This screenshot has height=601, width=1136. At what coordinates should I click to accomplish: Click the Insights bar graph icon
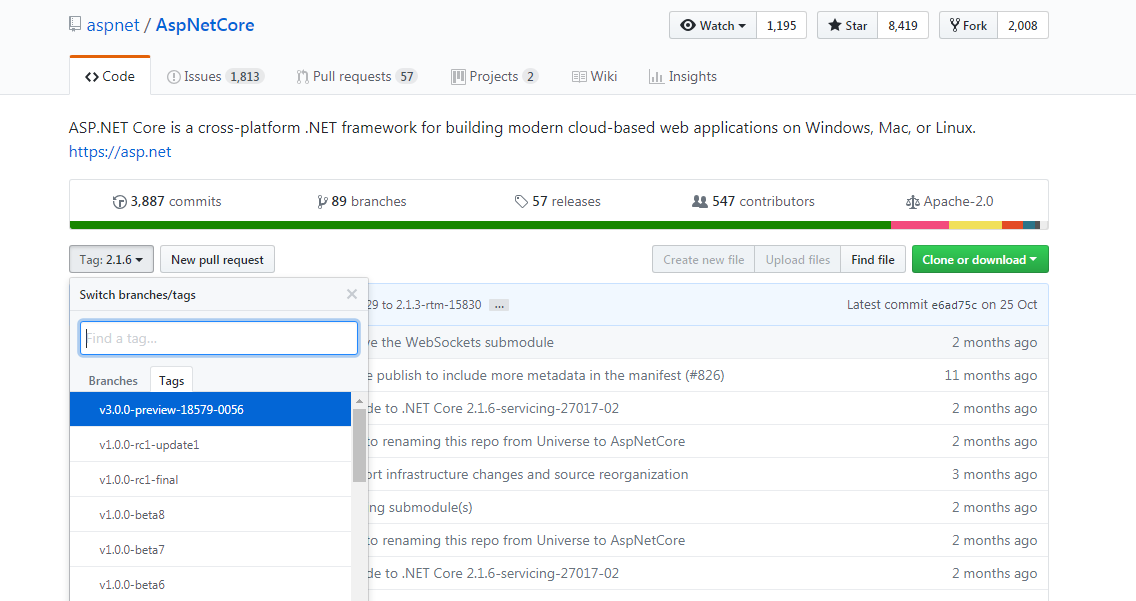pyautogui.click(x=656, y=77)
